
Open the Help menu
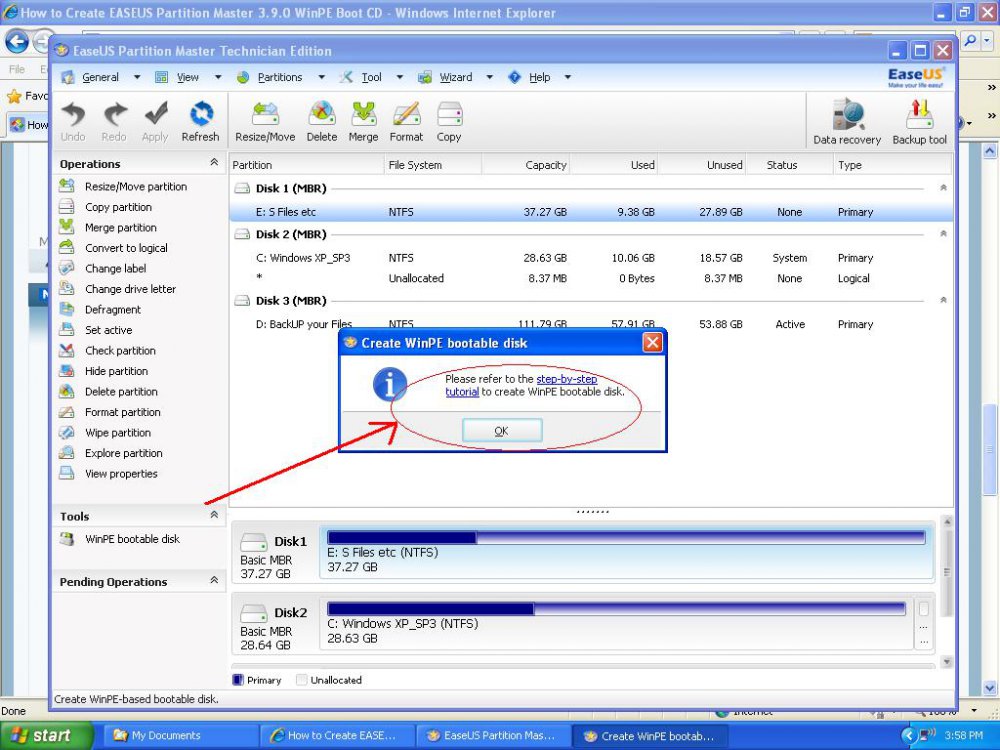point(540,77)
